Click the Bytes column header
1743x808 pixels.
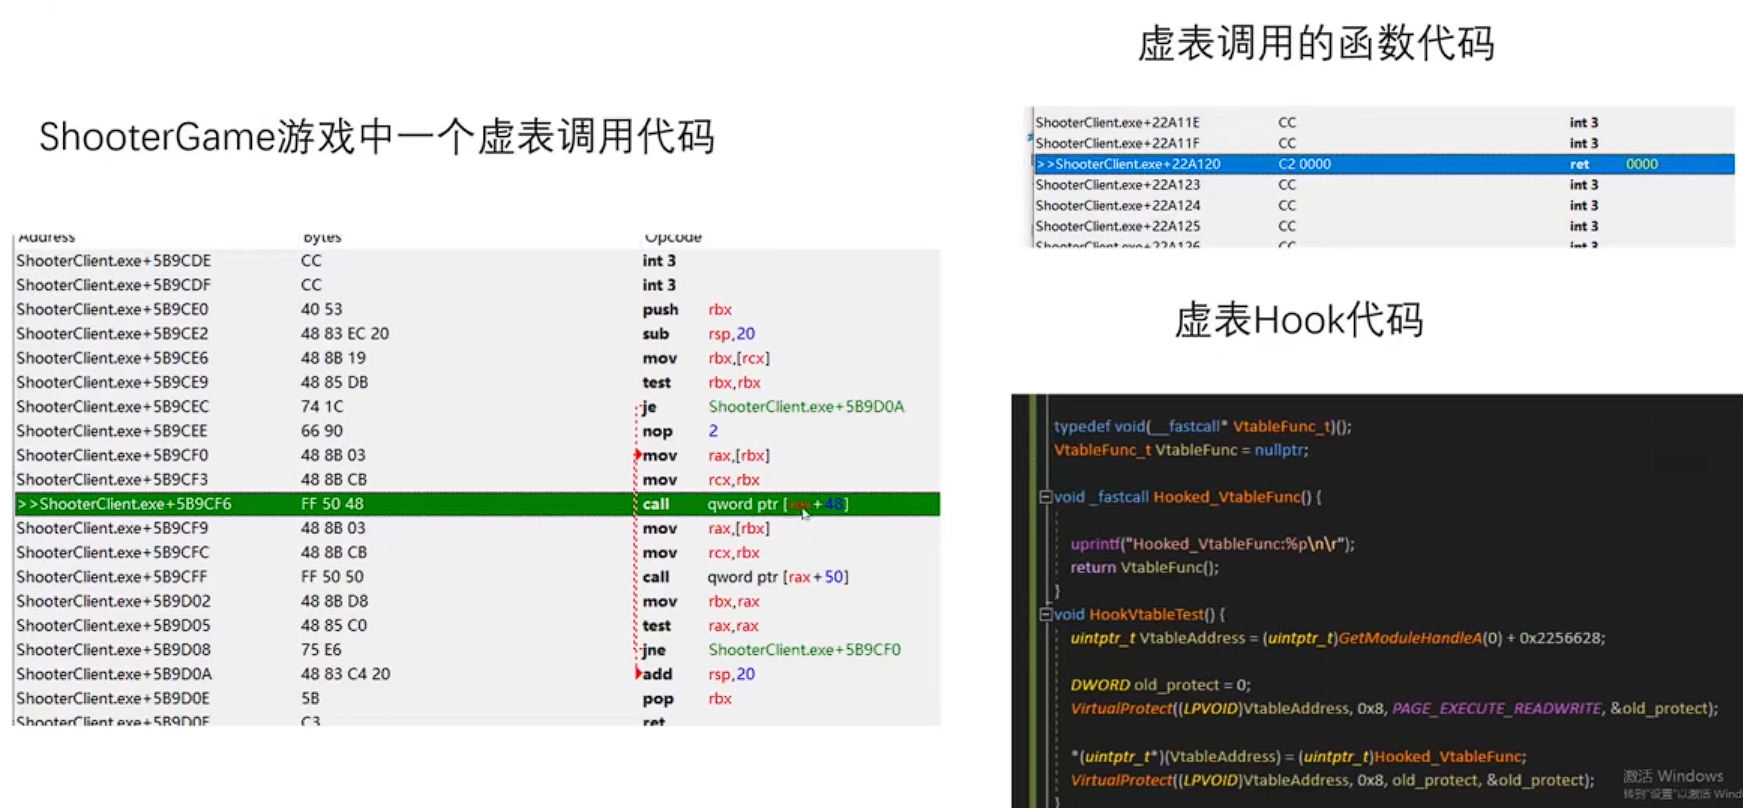322,238
